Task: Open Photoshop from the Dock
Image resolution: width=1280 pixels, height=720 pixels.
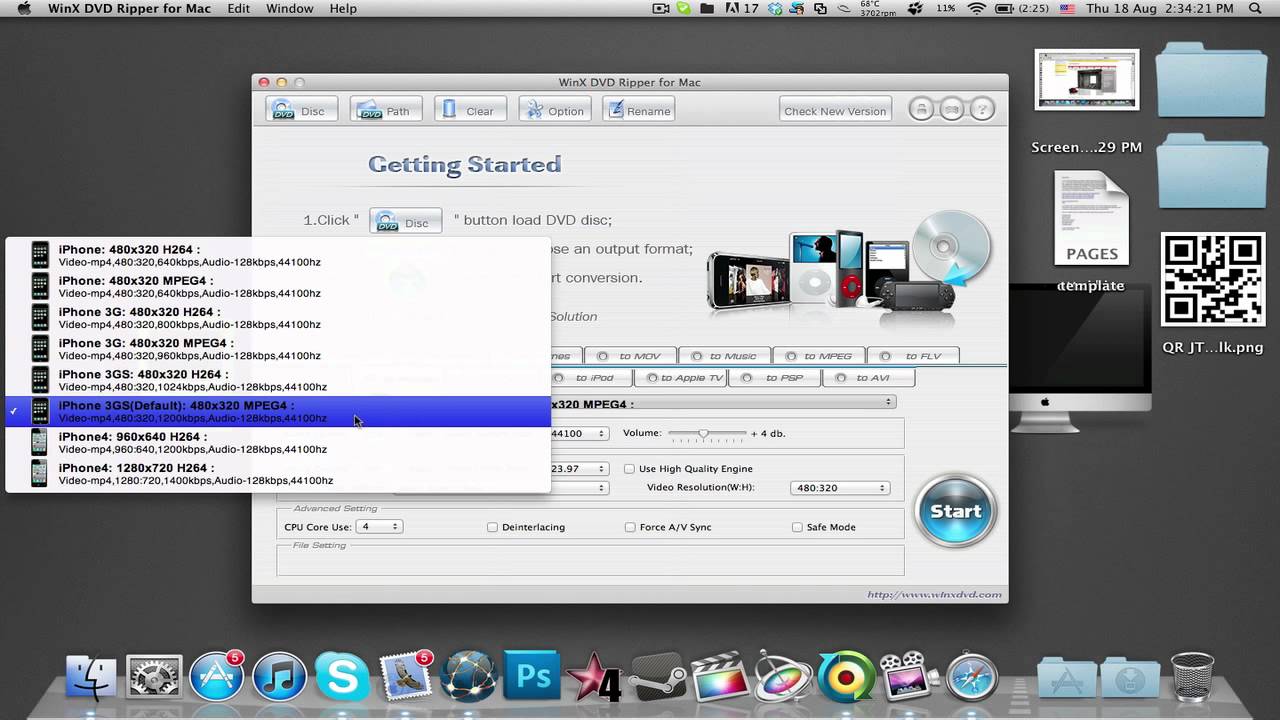Action: click(x=531, y=677)
